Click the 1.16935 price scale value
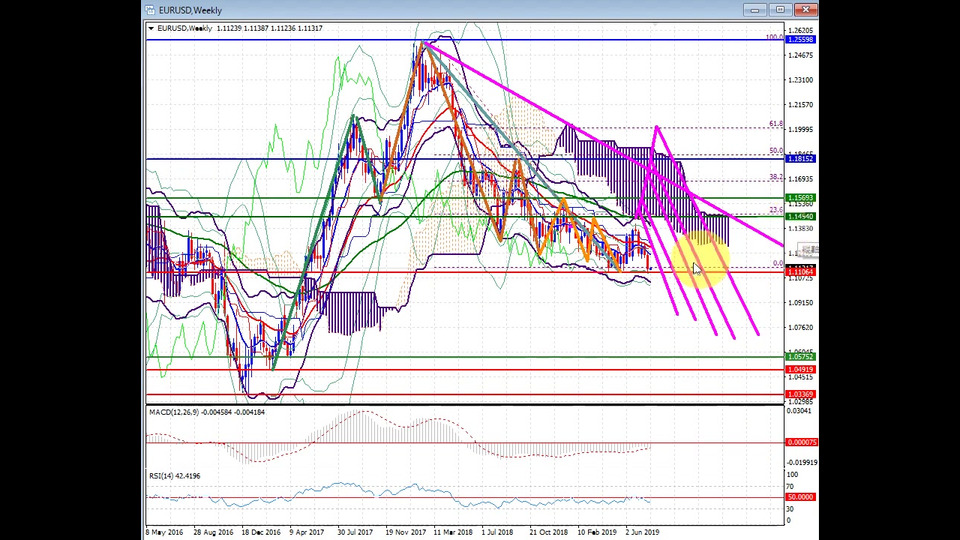The width and height of the screenshot is (960, 540). coord(801,179)
